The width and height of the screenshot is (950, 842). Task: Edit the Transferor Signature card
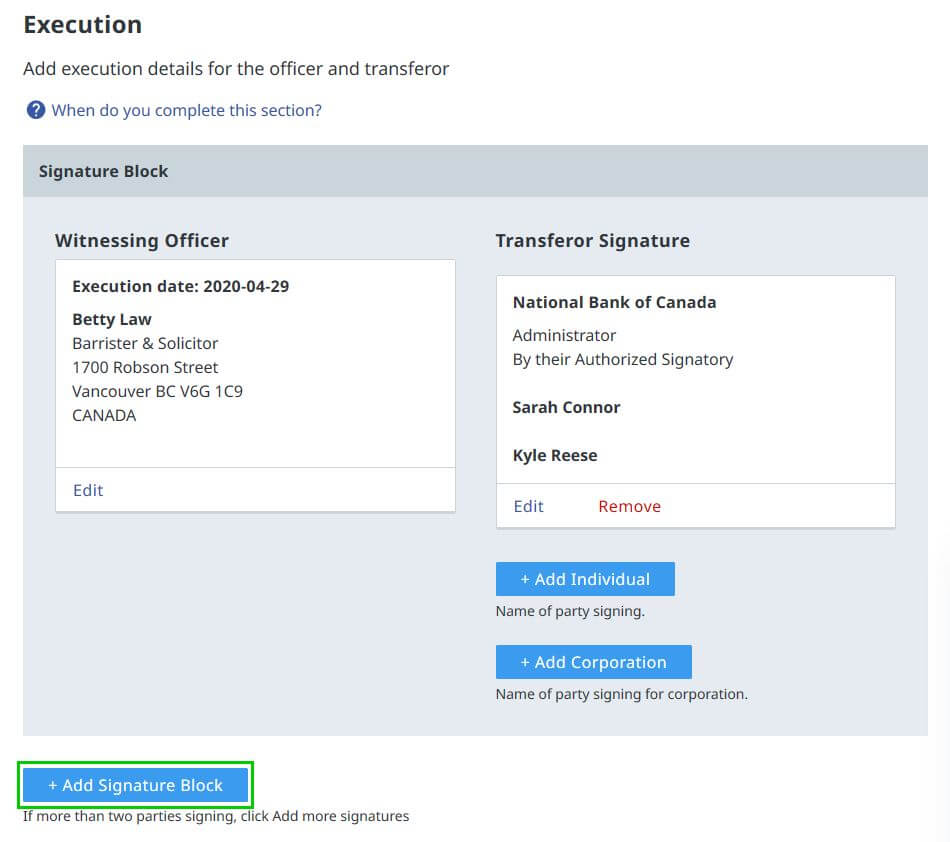point(528,506)
